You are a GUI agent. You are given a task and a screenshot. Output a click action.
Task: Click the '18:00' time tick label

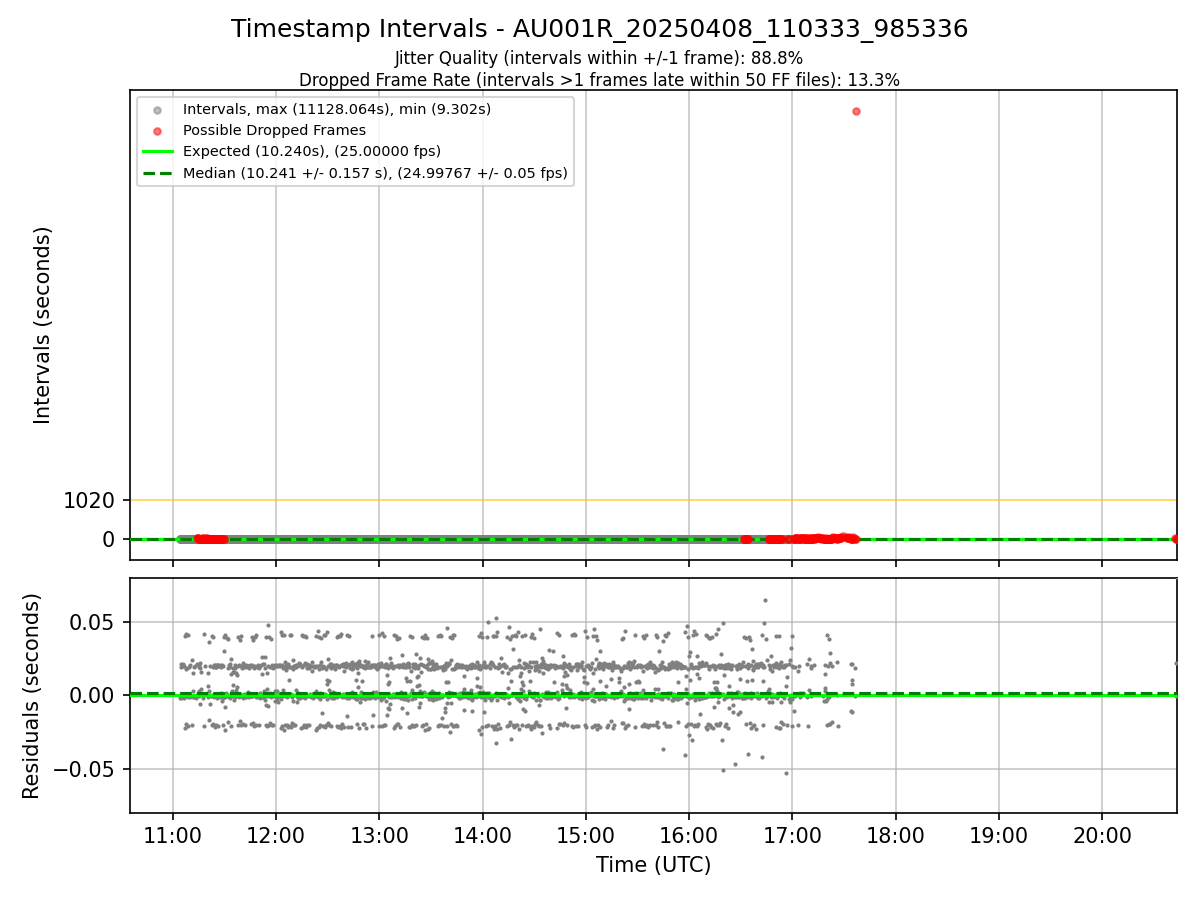[896, 835]
